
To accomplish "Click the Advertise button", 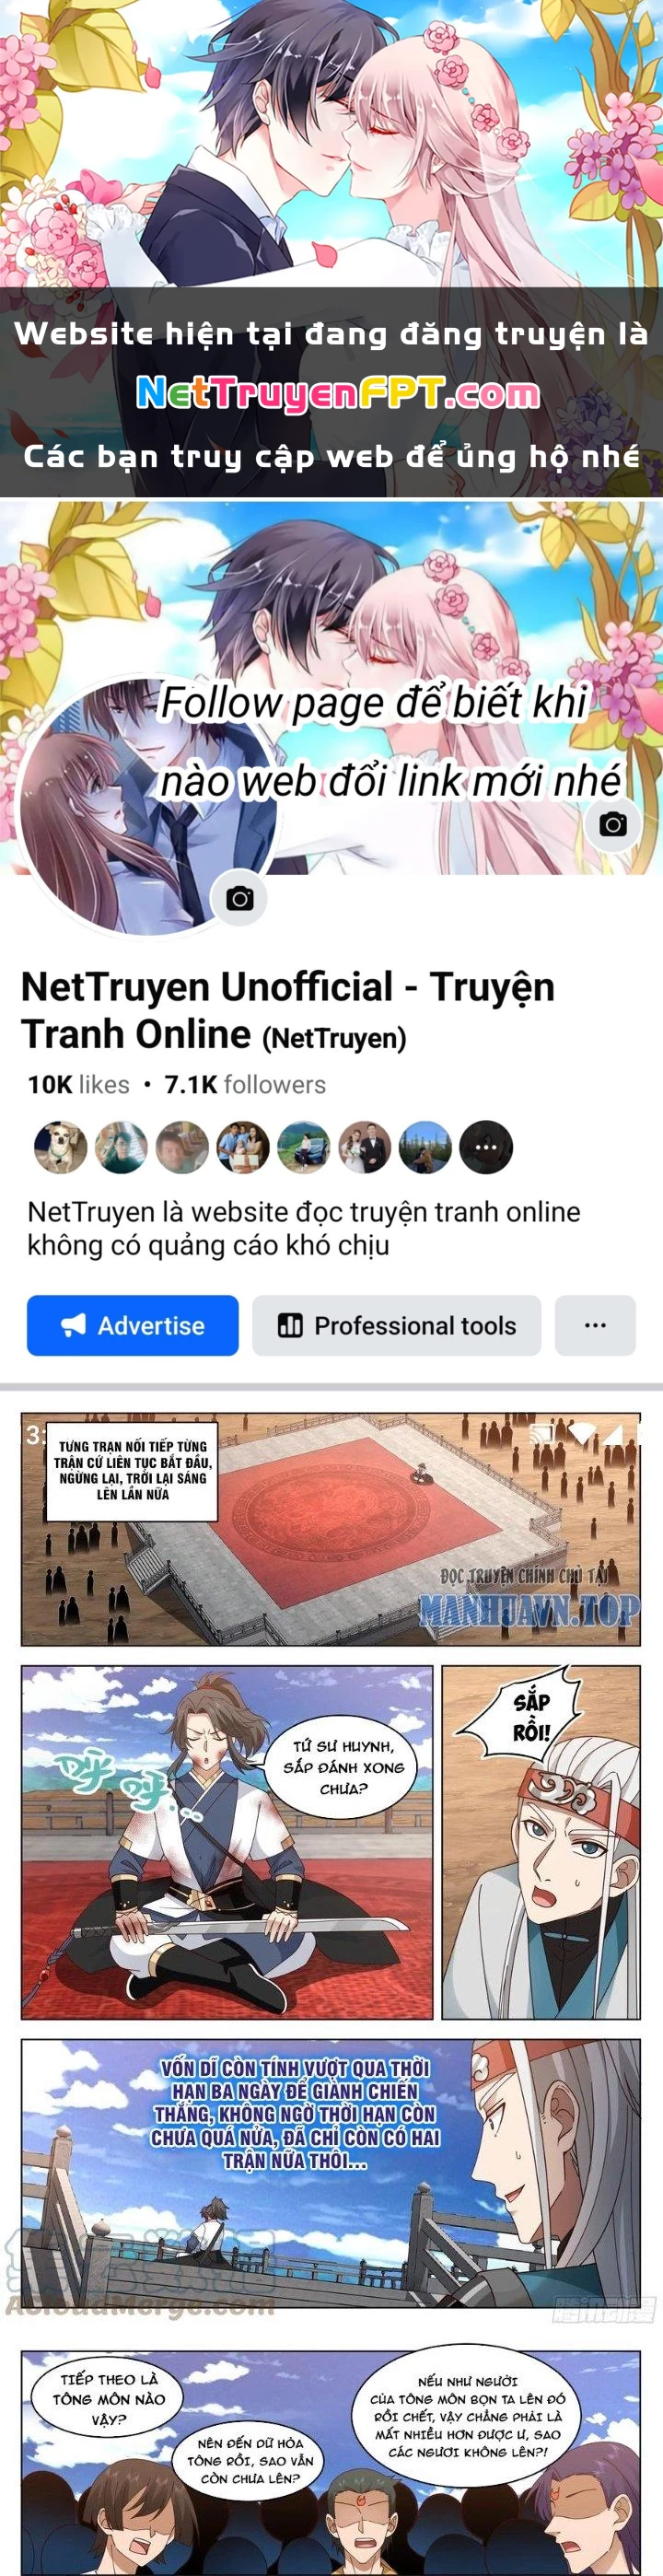I will coord(133,1325).
